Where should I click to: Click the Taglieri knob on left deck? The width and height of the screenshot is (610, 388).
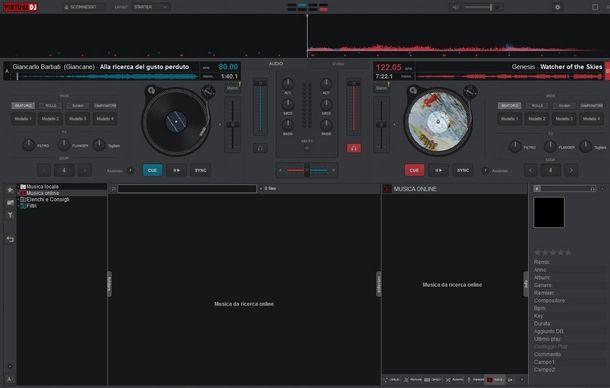click(99, 145)
